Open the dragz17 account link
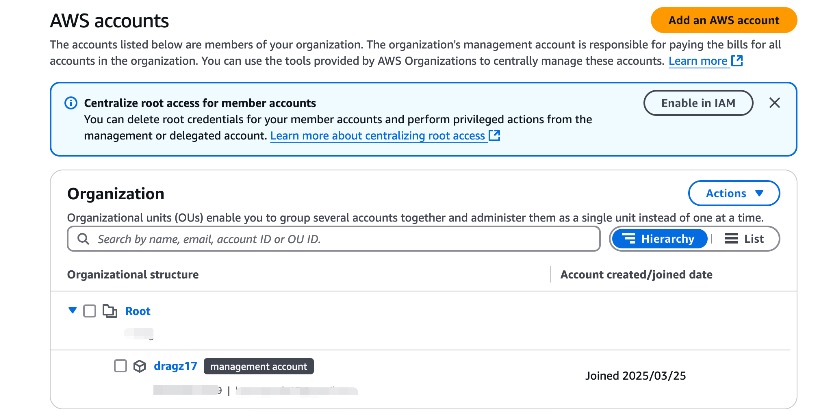Screen dimensions: 815x412 [x=175, y=366]
